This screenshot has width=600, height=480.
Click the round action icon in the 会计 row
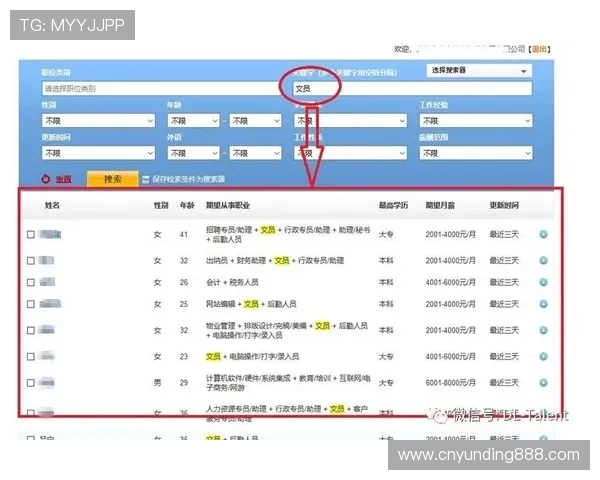[543, 282]
